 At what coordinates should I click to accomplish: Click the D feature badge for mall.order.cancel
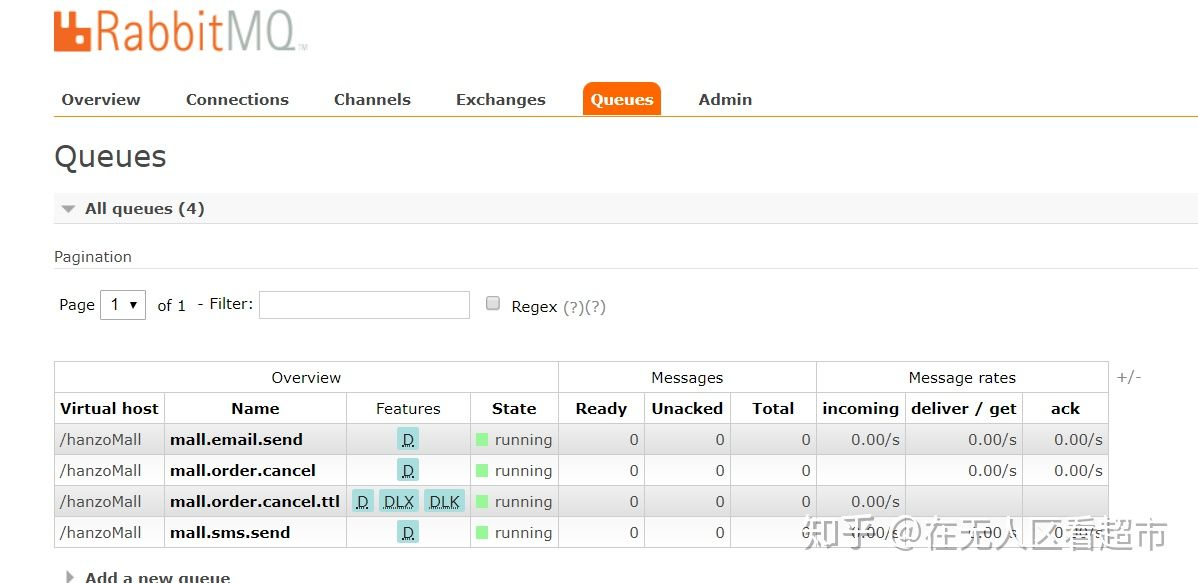[408, 471]
